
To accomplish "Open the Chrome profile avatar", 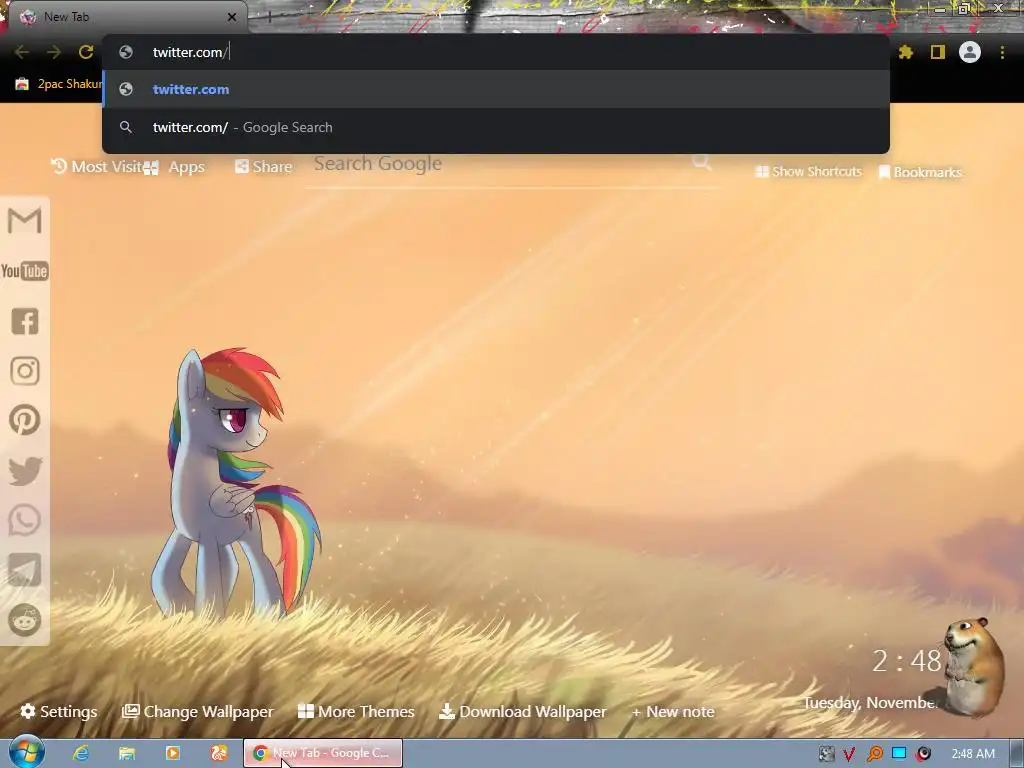I will 970,52.
